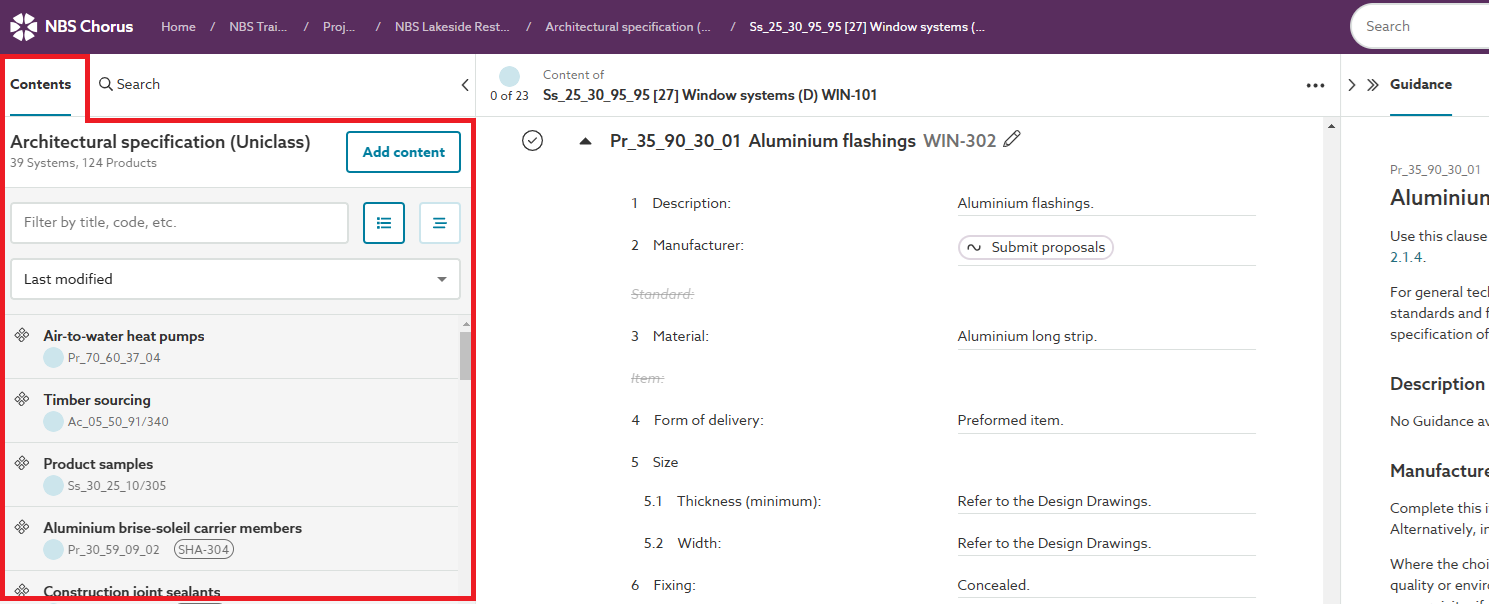Switch to the sidebar Search tab
Viewport: 1489px width, 604px height.
(x=129, y=85)
